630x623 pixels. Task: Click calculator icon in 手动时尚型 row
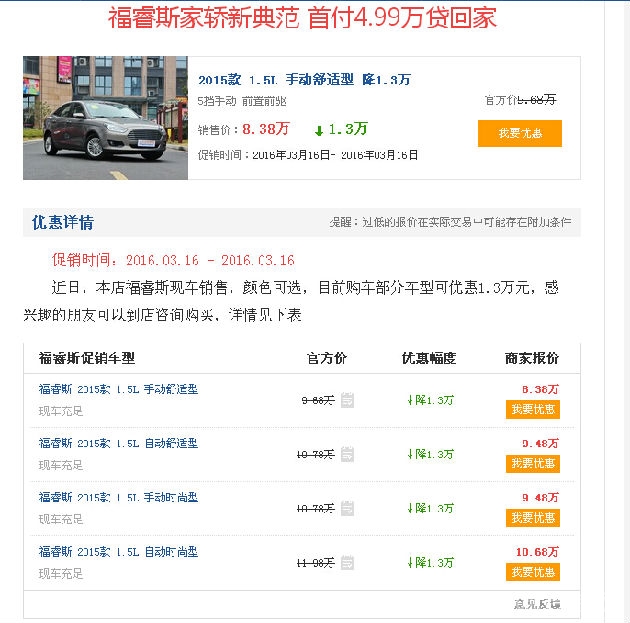point(347,508)
